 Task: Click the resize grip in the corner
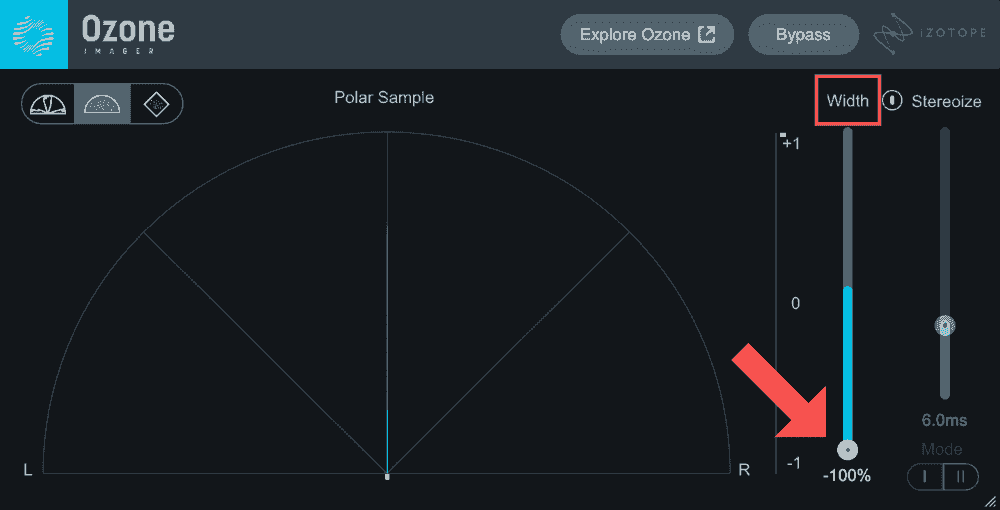tap(989, 500)
